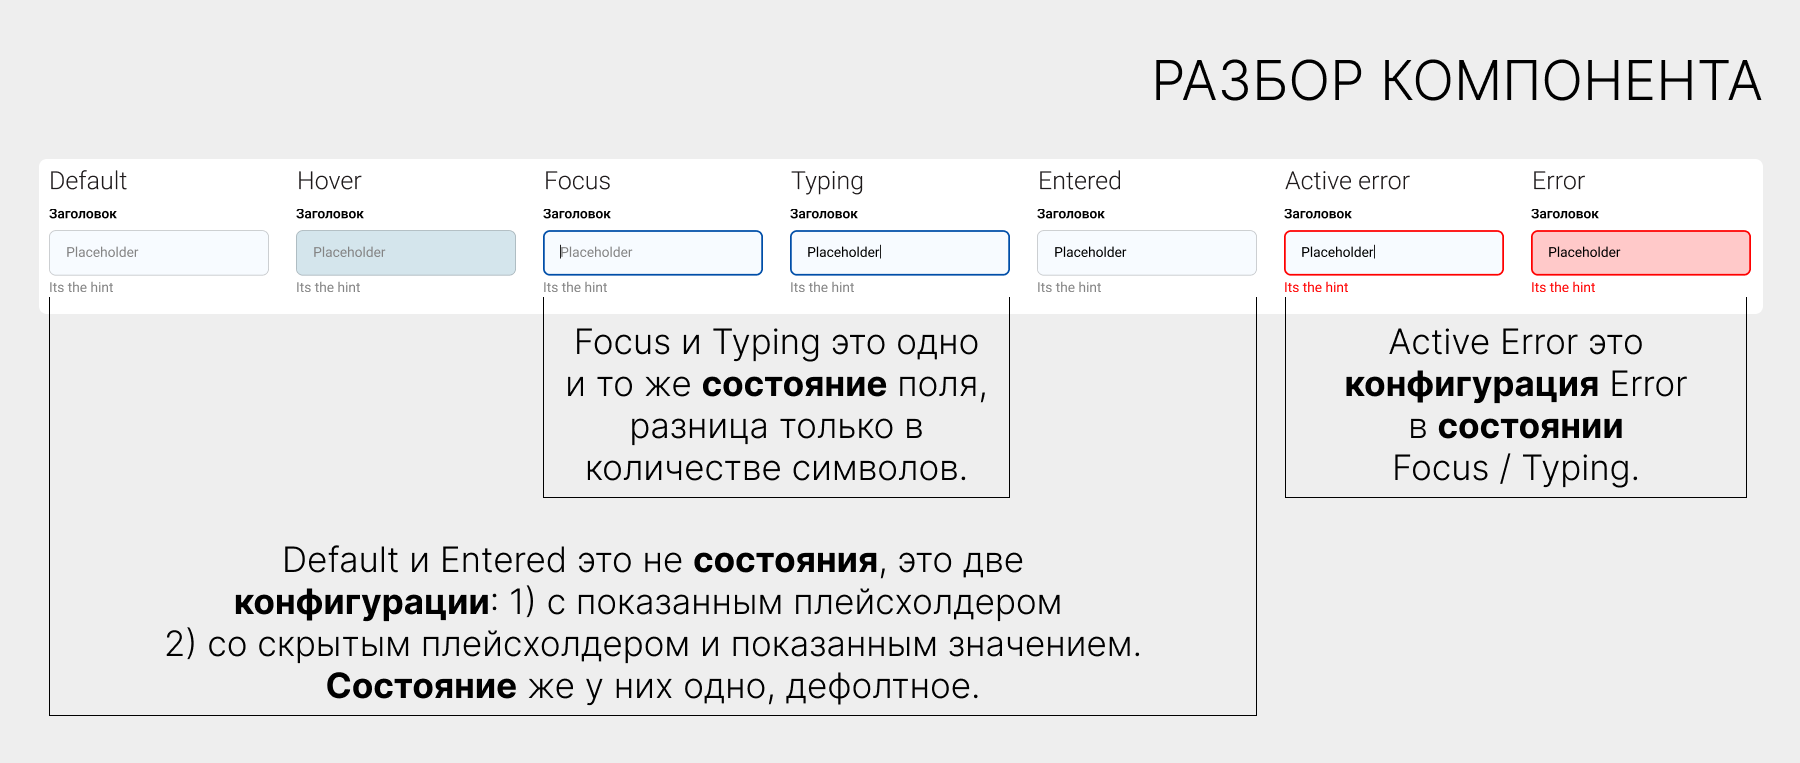Click the pink-filled Error input field

coord(1640,253)
